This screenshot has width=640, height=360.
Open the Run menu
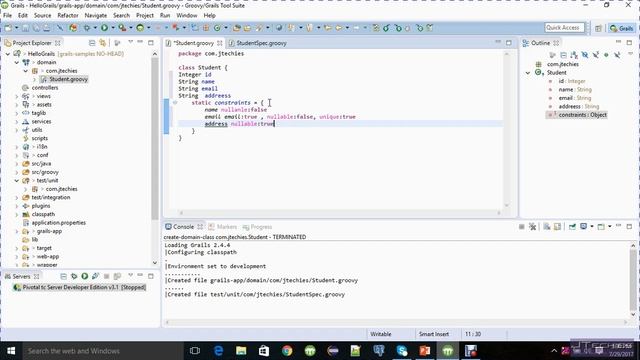point(165,16)
